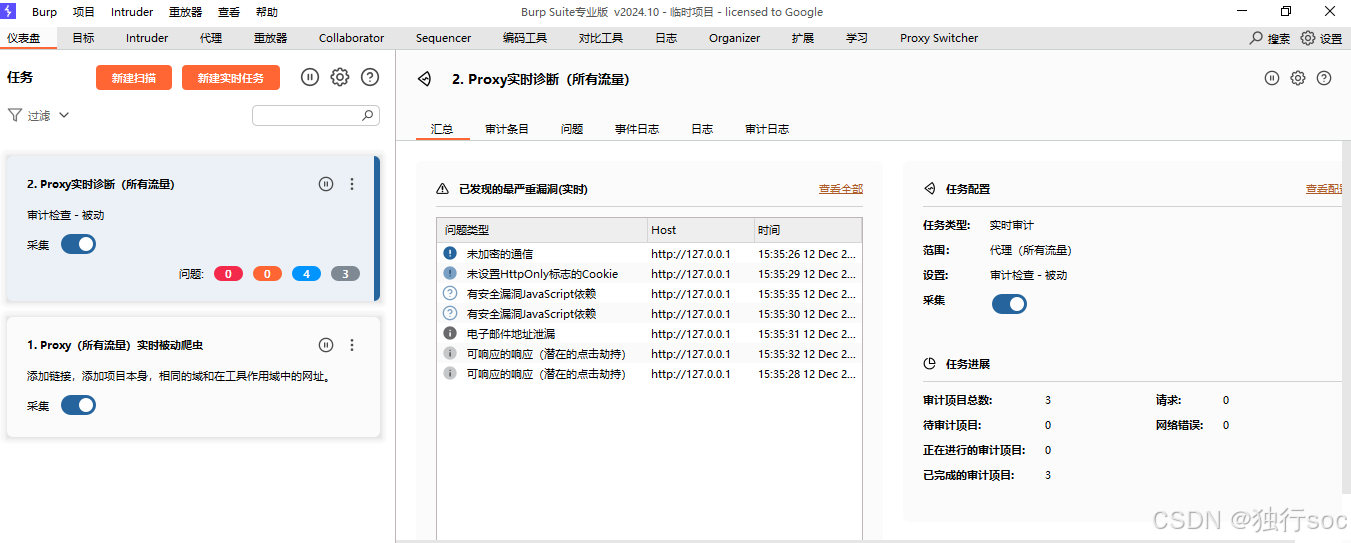Screen dimensions: 1351x543
Task: Click the 新建扫描 button
Action: 134,77
